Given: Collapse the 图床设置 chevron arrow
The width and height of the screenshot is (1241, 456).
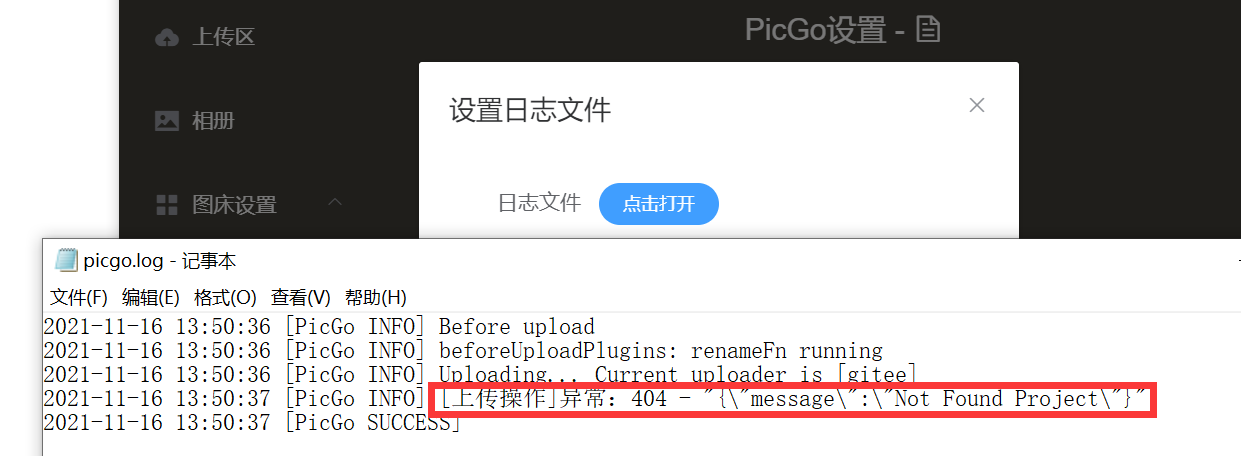Looking at the screenshot, I should click(x=335, y=202).
